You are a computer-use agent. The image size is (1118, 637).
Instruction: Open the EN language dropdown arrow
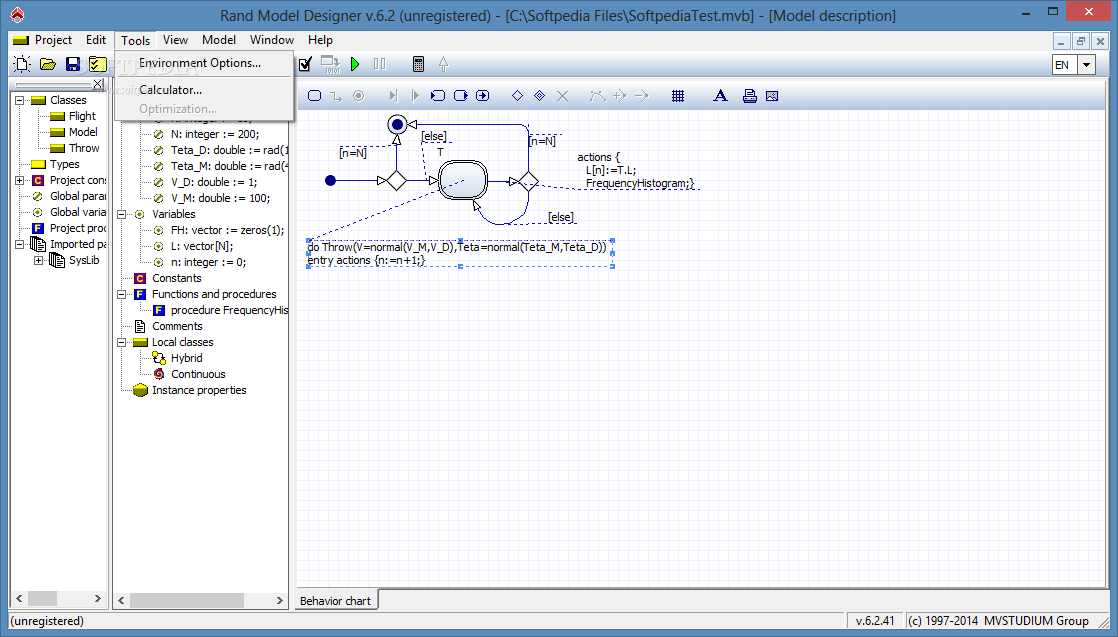(x=1086, y=65)
